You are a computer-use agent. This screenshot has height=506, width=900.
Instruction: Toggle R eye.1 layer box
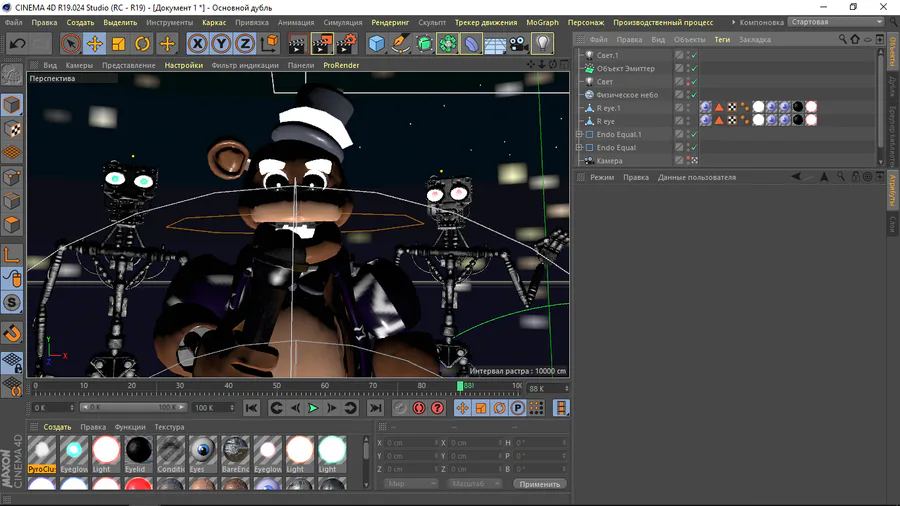pos(679,108)
